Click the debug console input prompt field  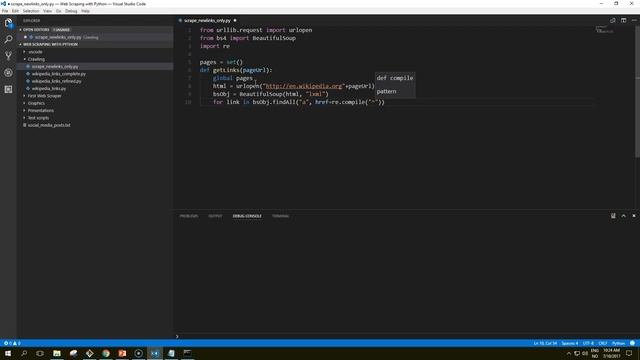406,336
